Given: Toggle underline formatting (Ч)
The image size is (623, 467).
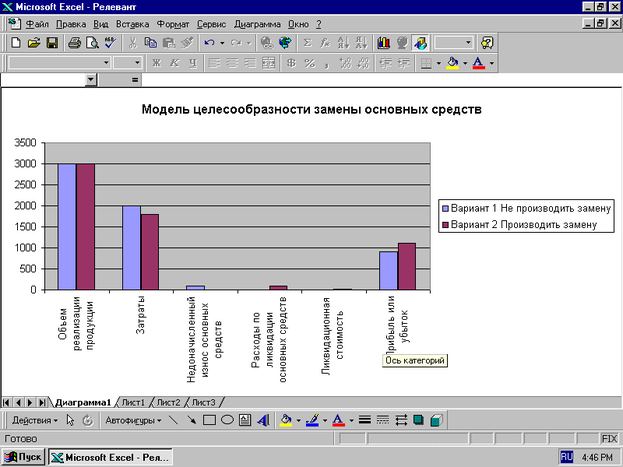Looking at the screenshot, I should click(x=192, y=63).
